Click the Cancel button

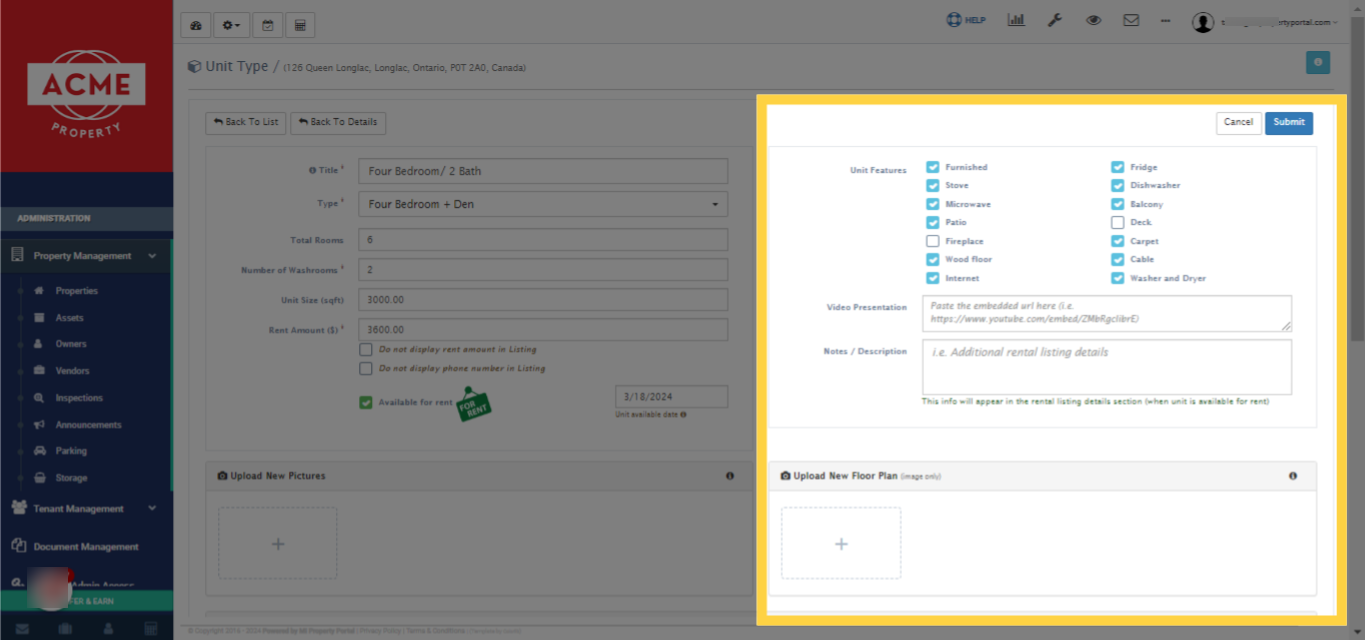[x=1238, y=122]
